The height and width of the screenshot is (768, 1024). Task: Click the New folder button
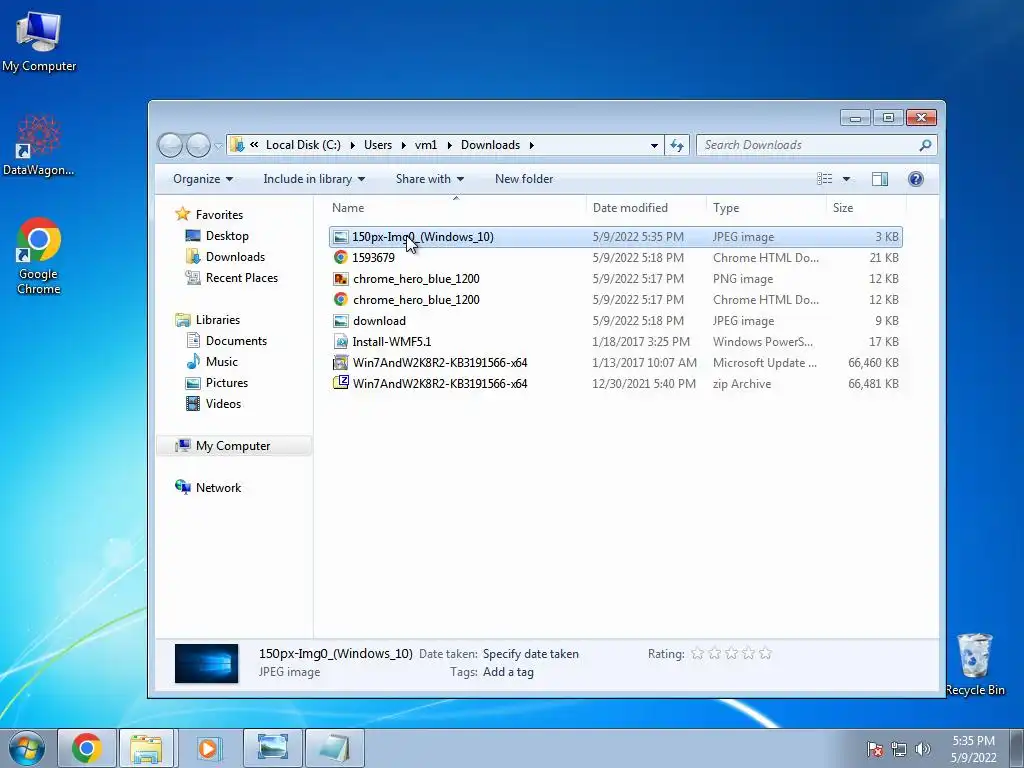[x=524, y=179]
